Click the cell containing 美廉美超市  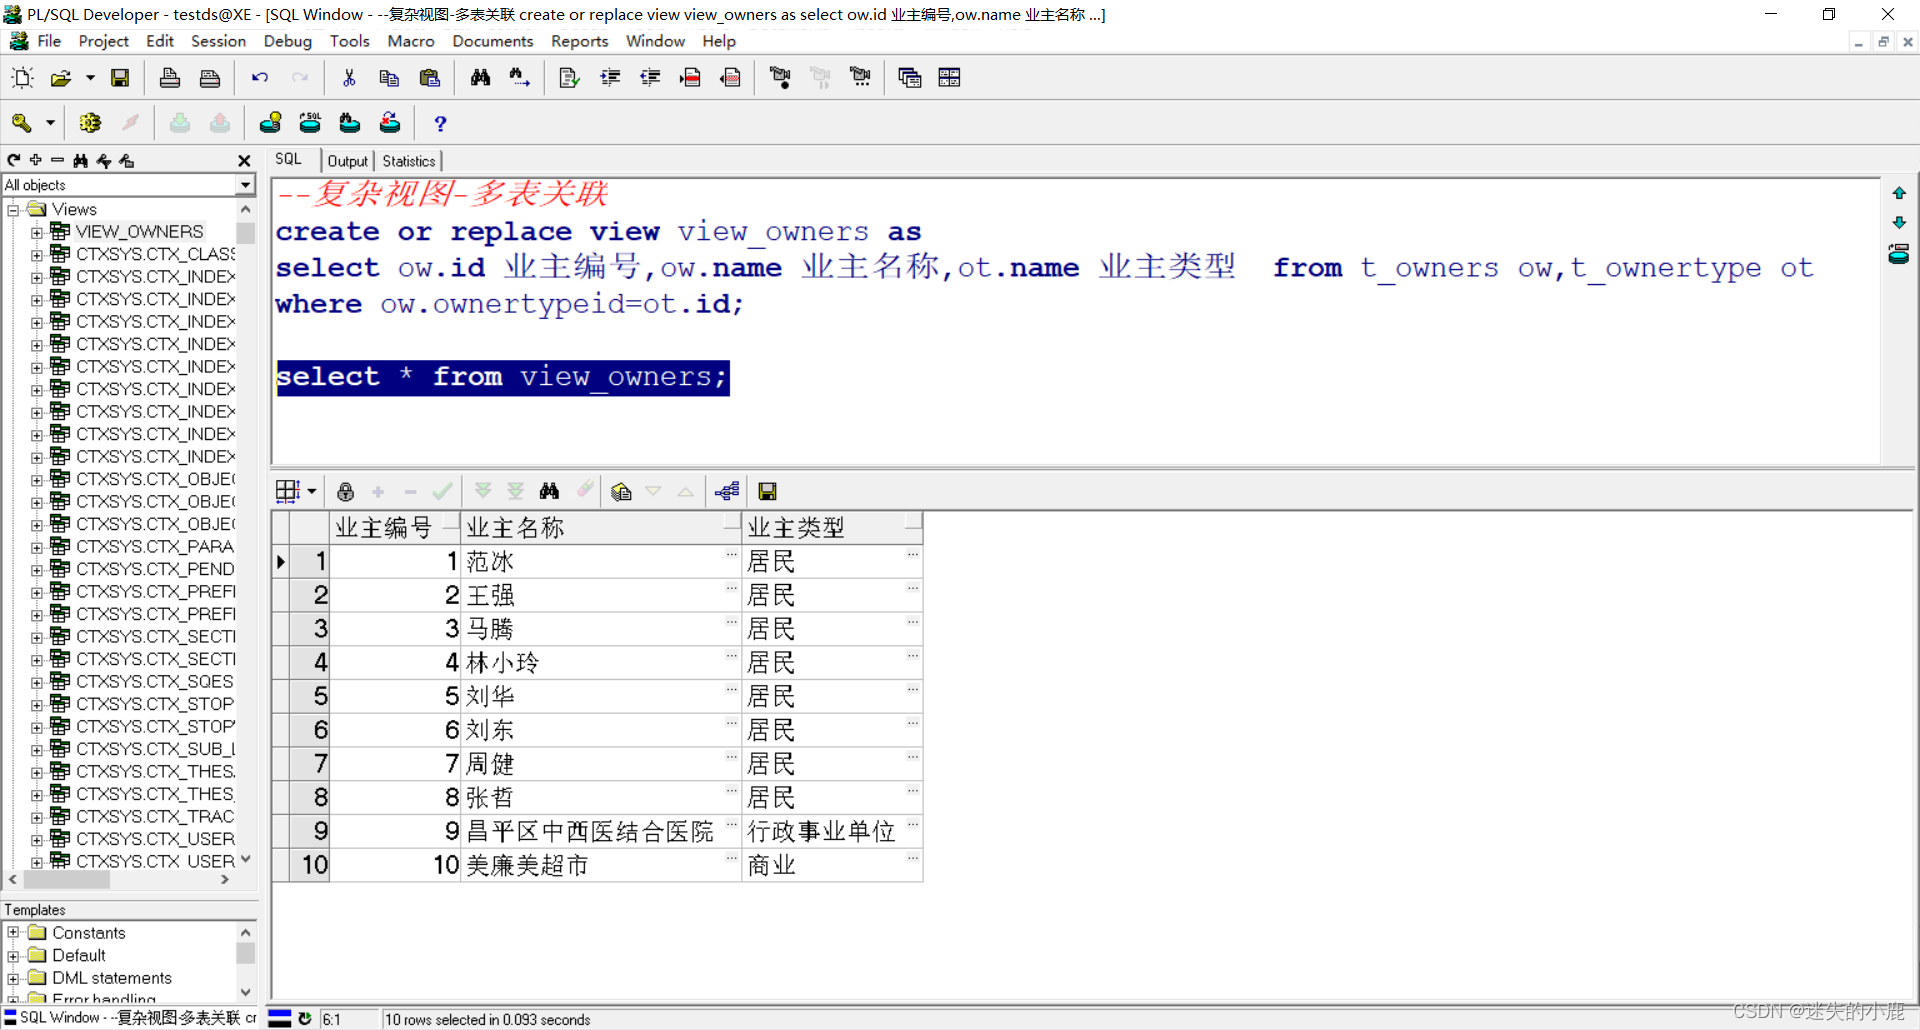[x=600, y=865]
